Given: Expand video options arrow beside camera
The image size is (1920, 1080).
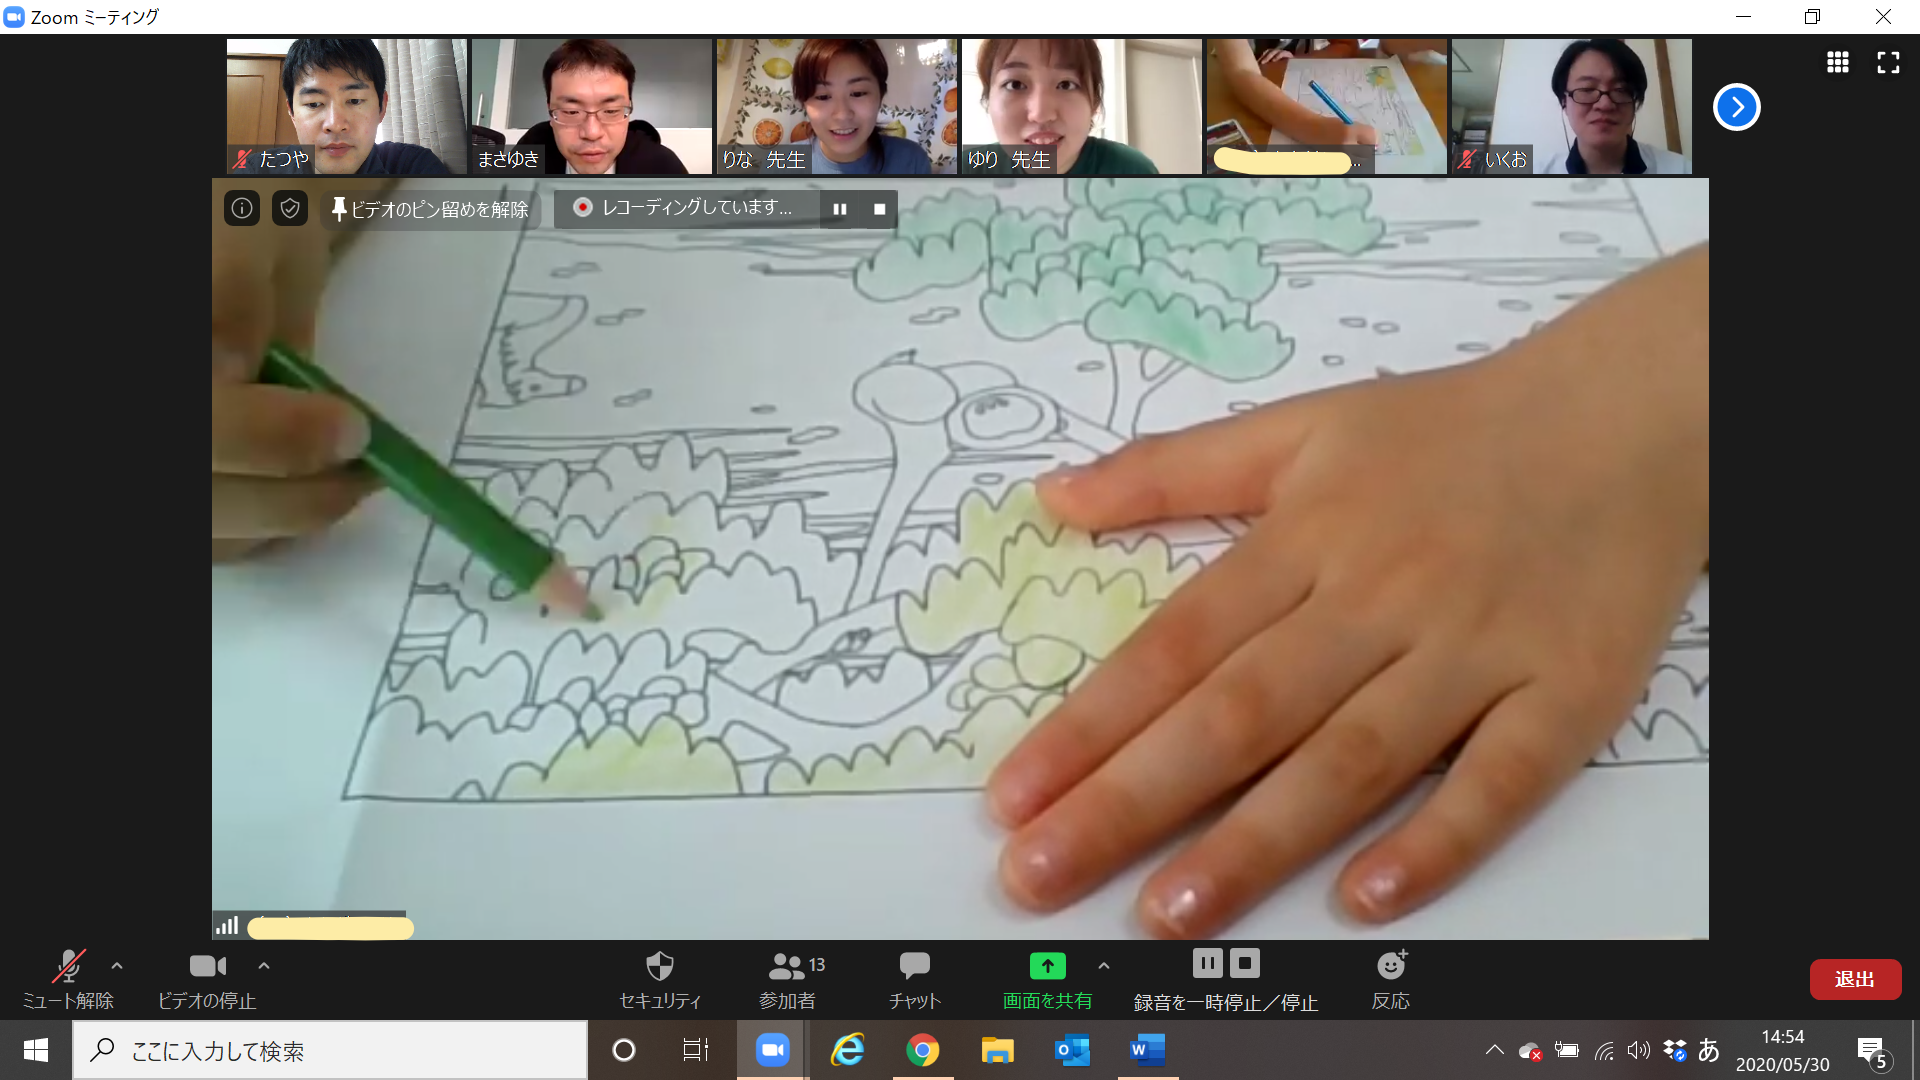Looking at the screenshot, I should [x=264, y=966].
